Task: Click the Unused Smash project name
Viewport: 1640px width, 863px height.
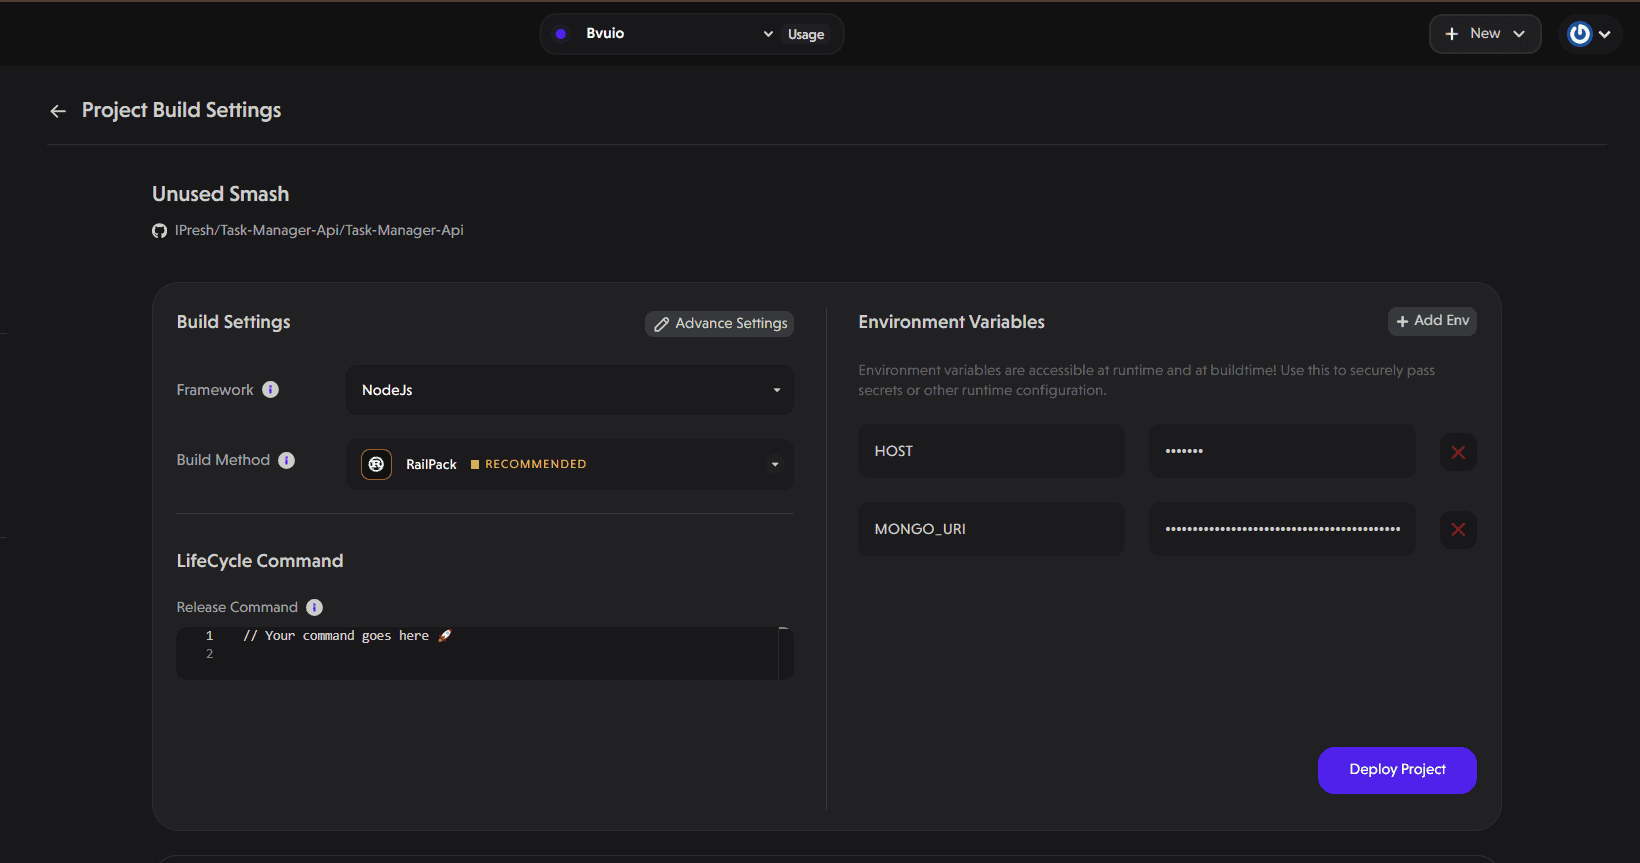Action: click(x=221, y=194)
